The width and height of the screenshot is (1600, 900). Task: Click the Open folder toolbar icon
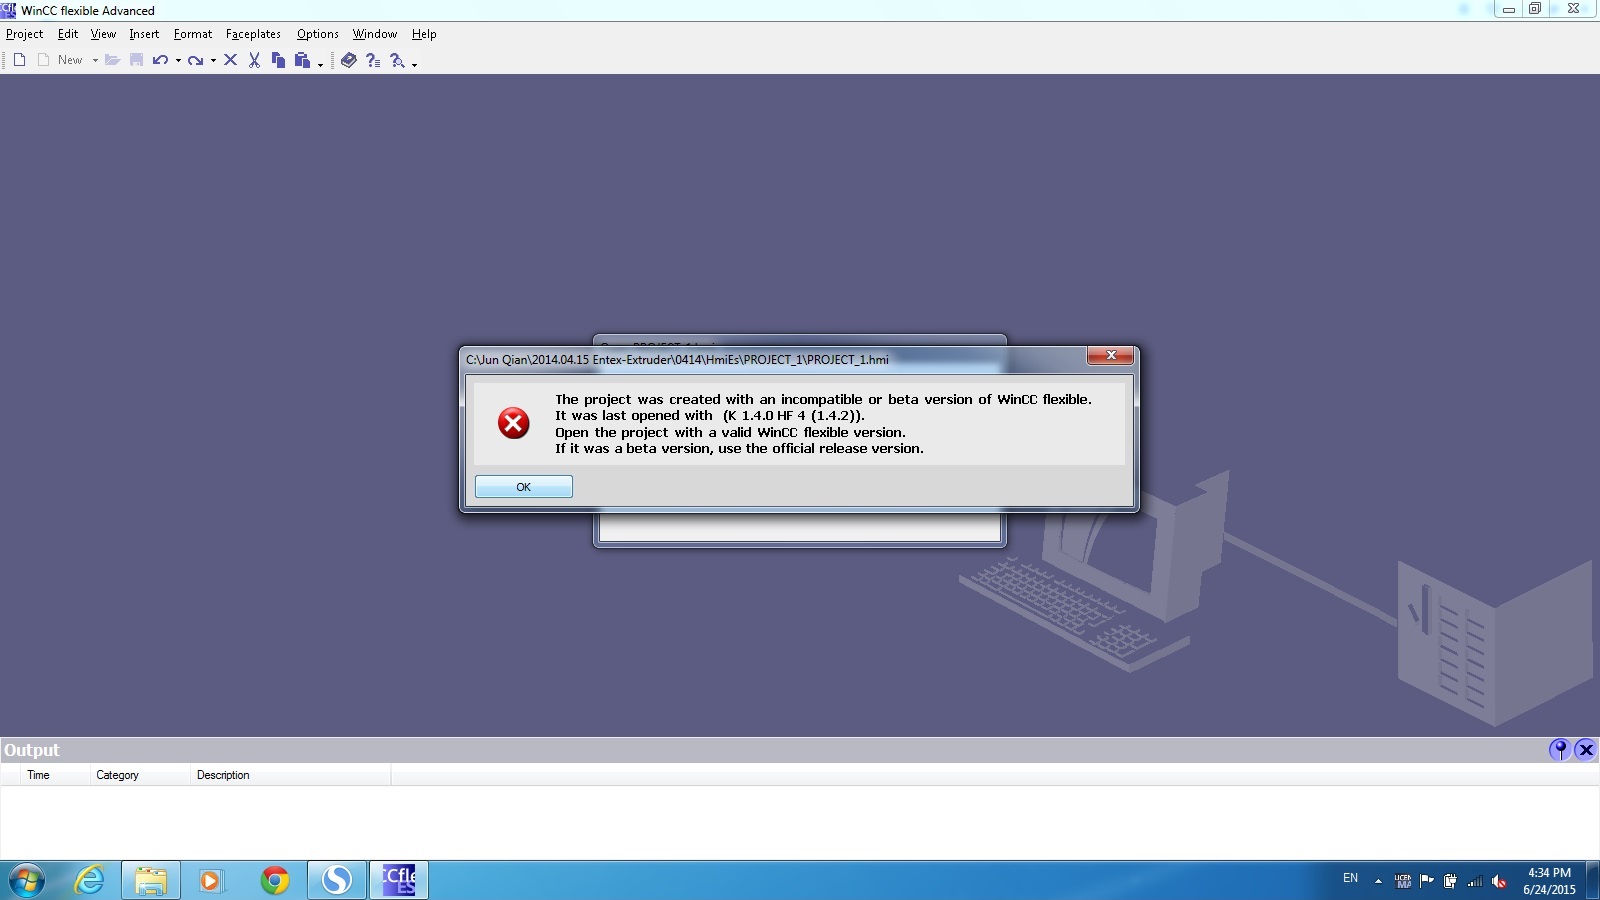pos(112,60)
